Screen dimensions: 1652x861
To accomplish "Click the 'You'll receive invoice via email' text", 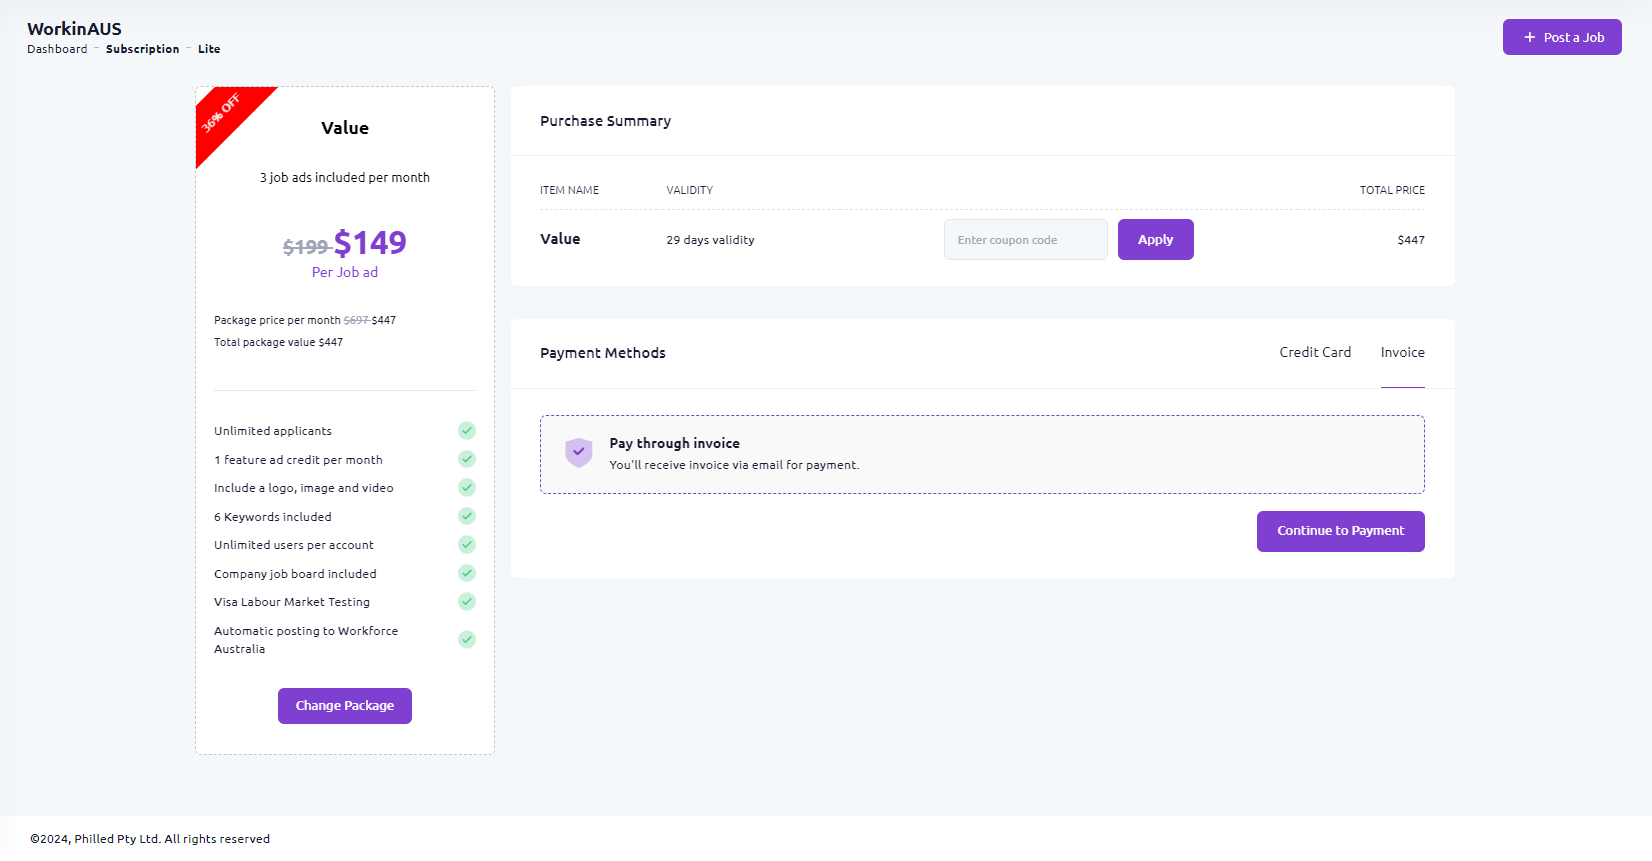I will click(734, 465).
